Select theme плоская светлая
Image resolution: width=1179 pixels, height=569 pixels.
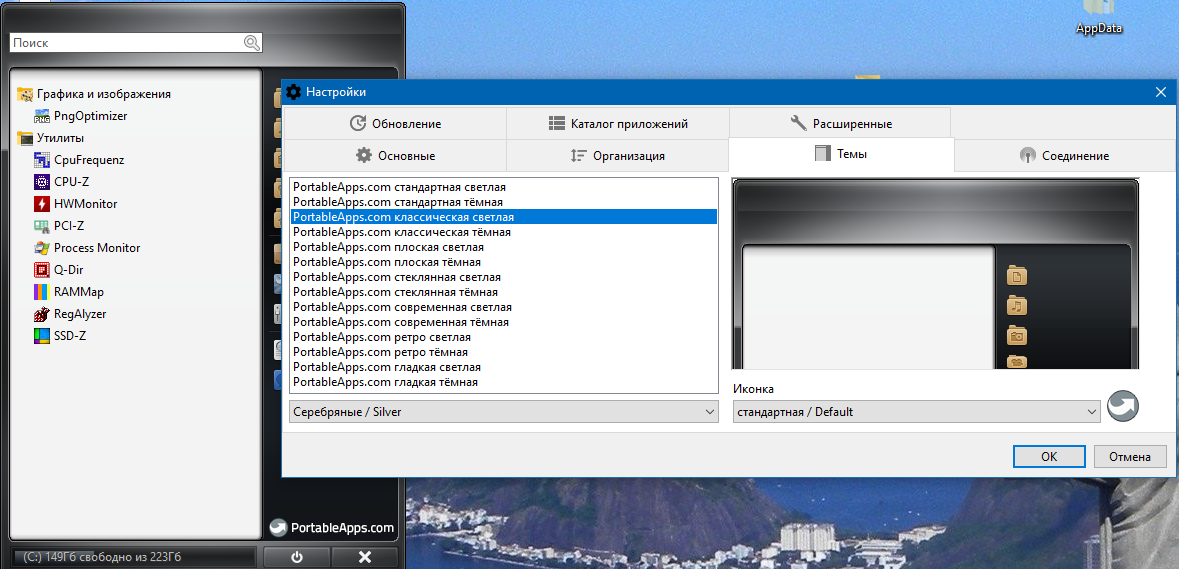[504, 247]
